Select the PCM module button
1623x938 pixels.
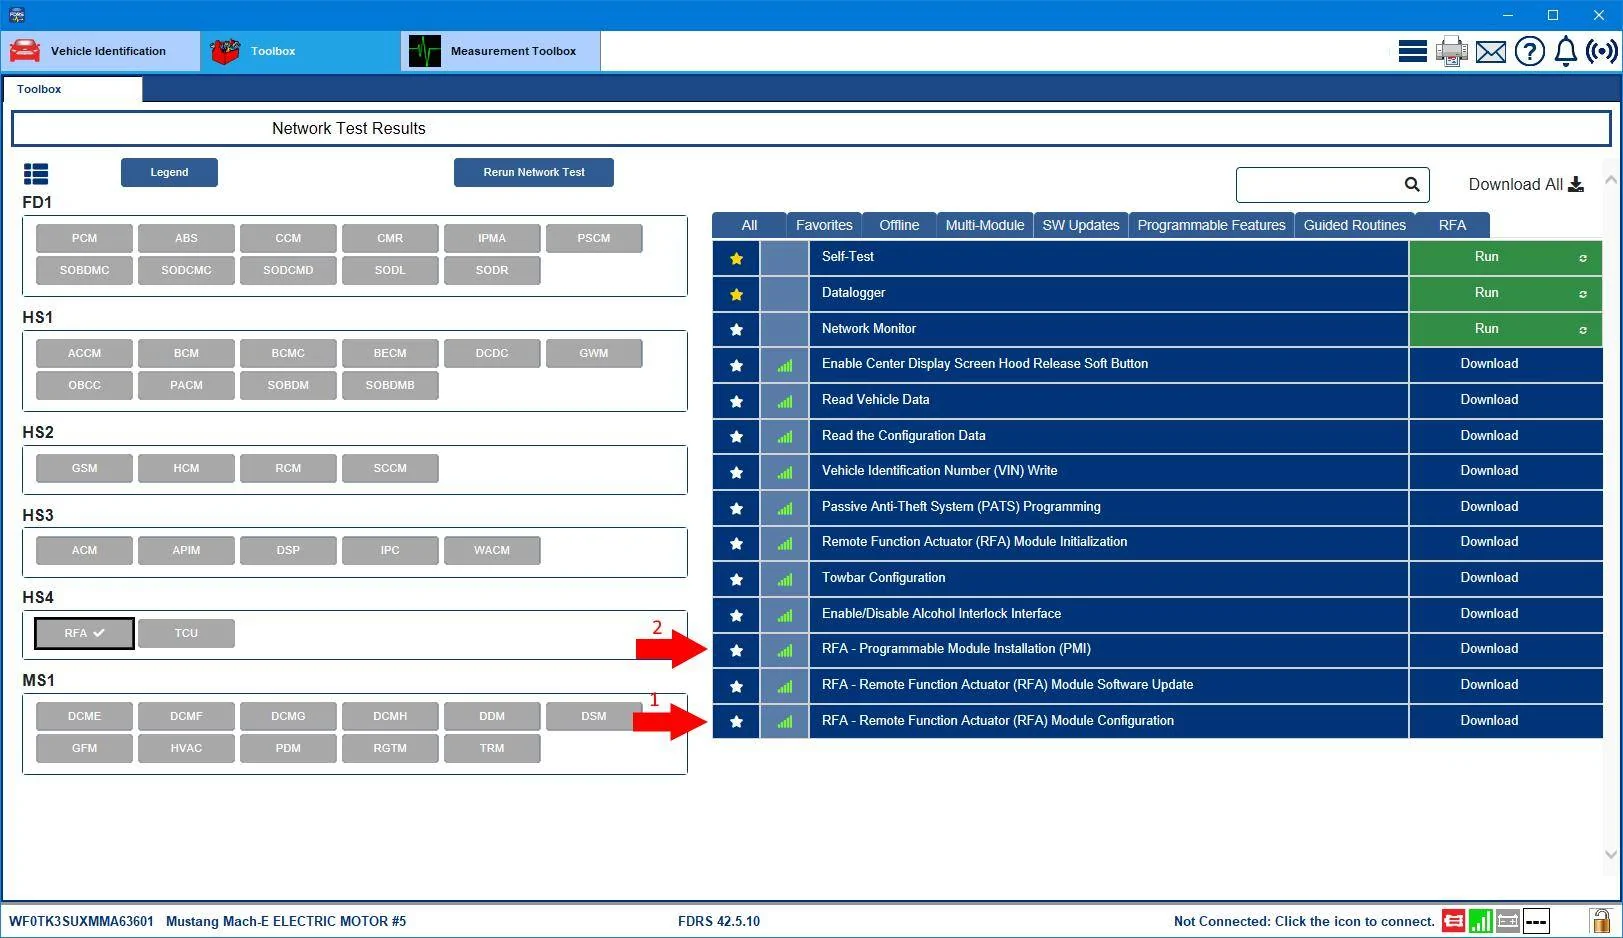tap(84, 239)
